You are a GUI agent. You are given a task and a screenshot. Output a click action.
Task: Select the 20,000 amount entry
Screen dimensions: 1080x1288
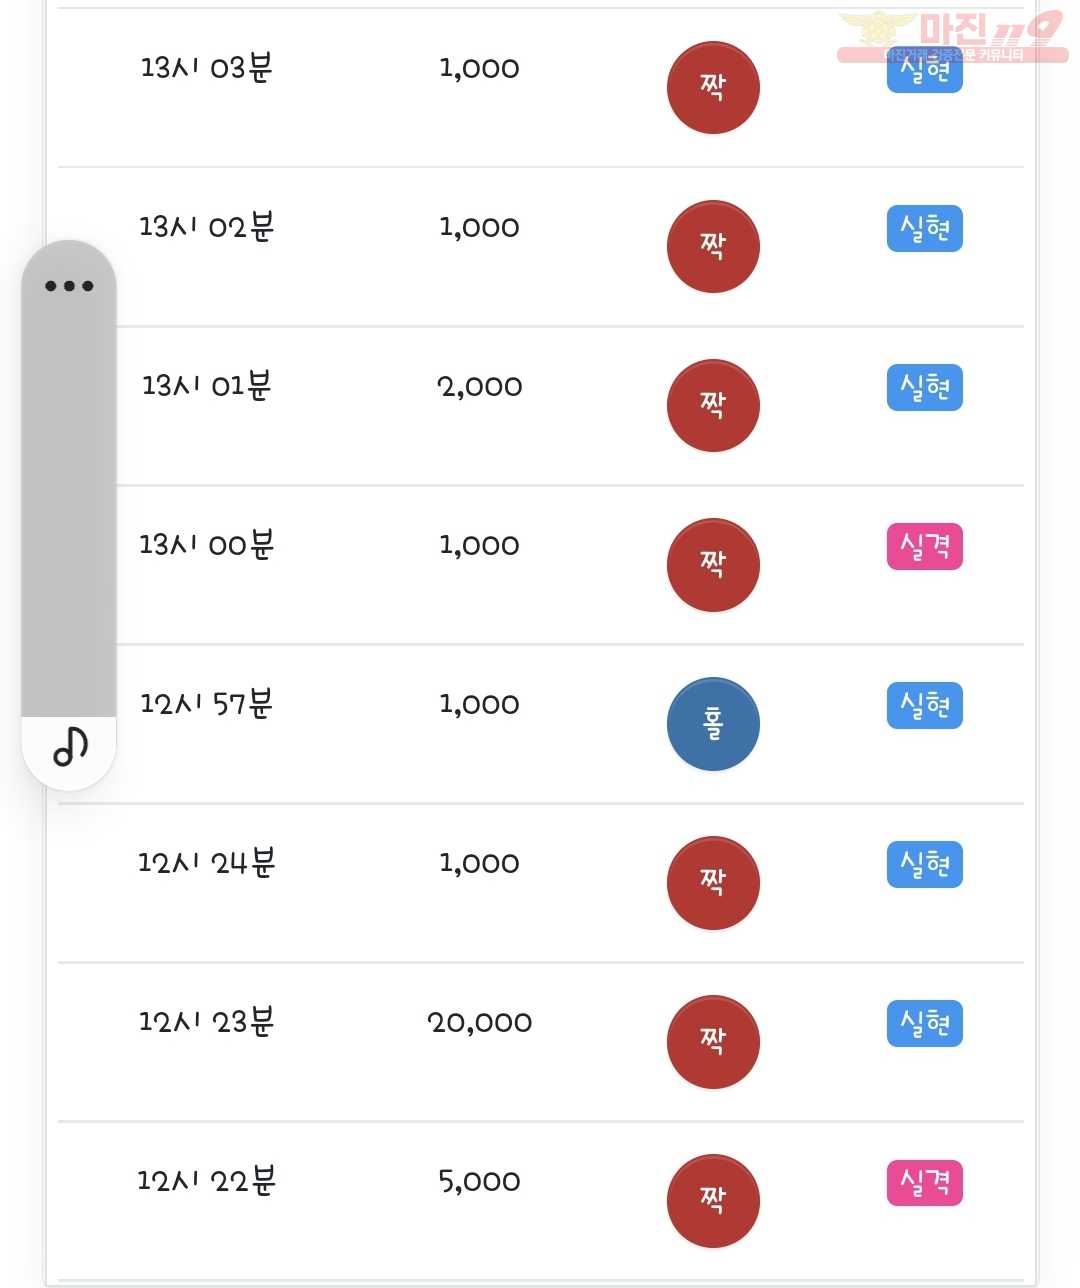(x=480, y=1023)
